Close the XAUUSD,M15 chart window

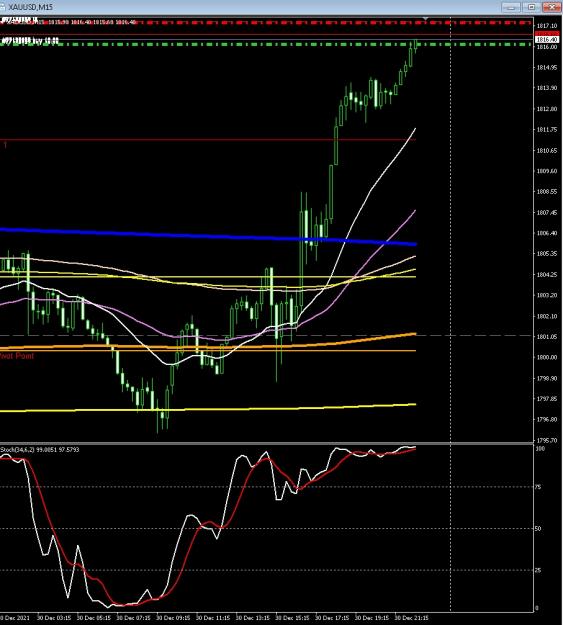pos(552,7)
